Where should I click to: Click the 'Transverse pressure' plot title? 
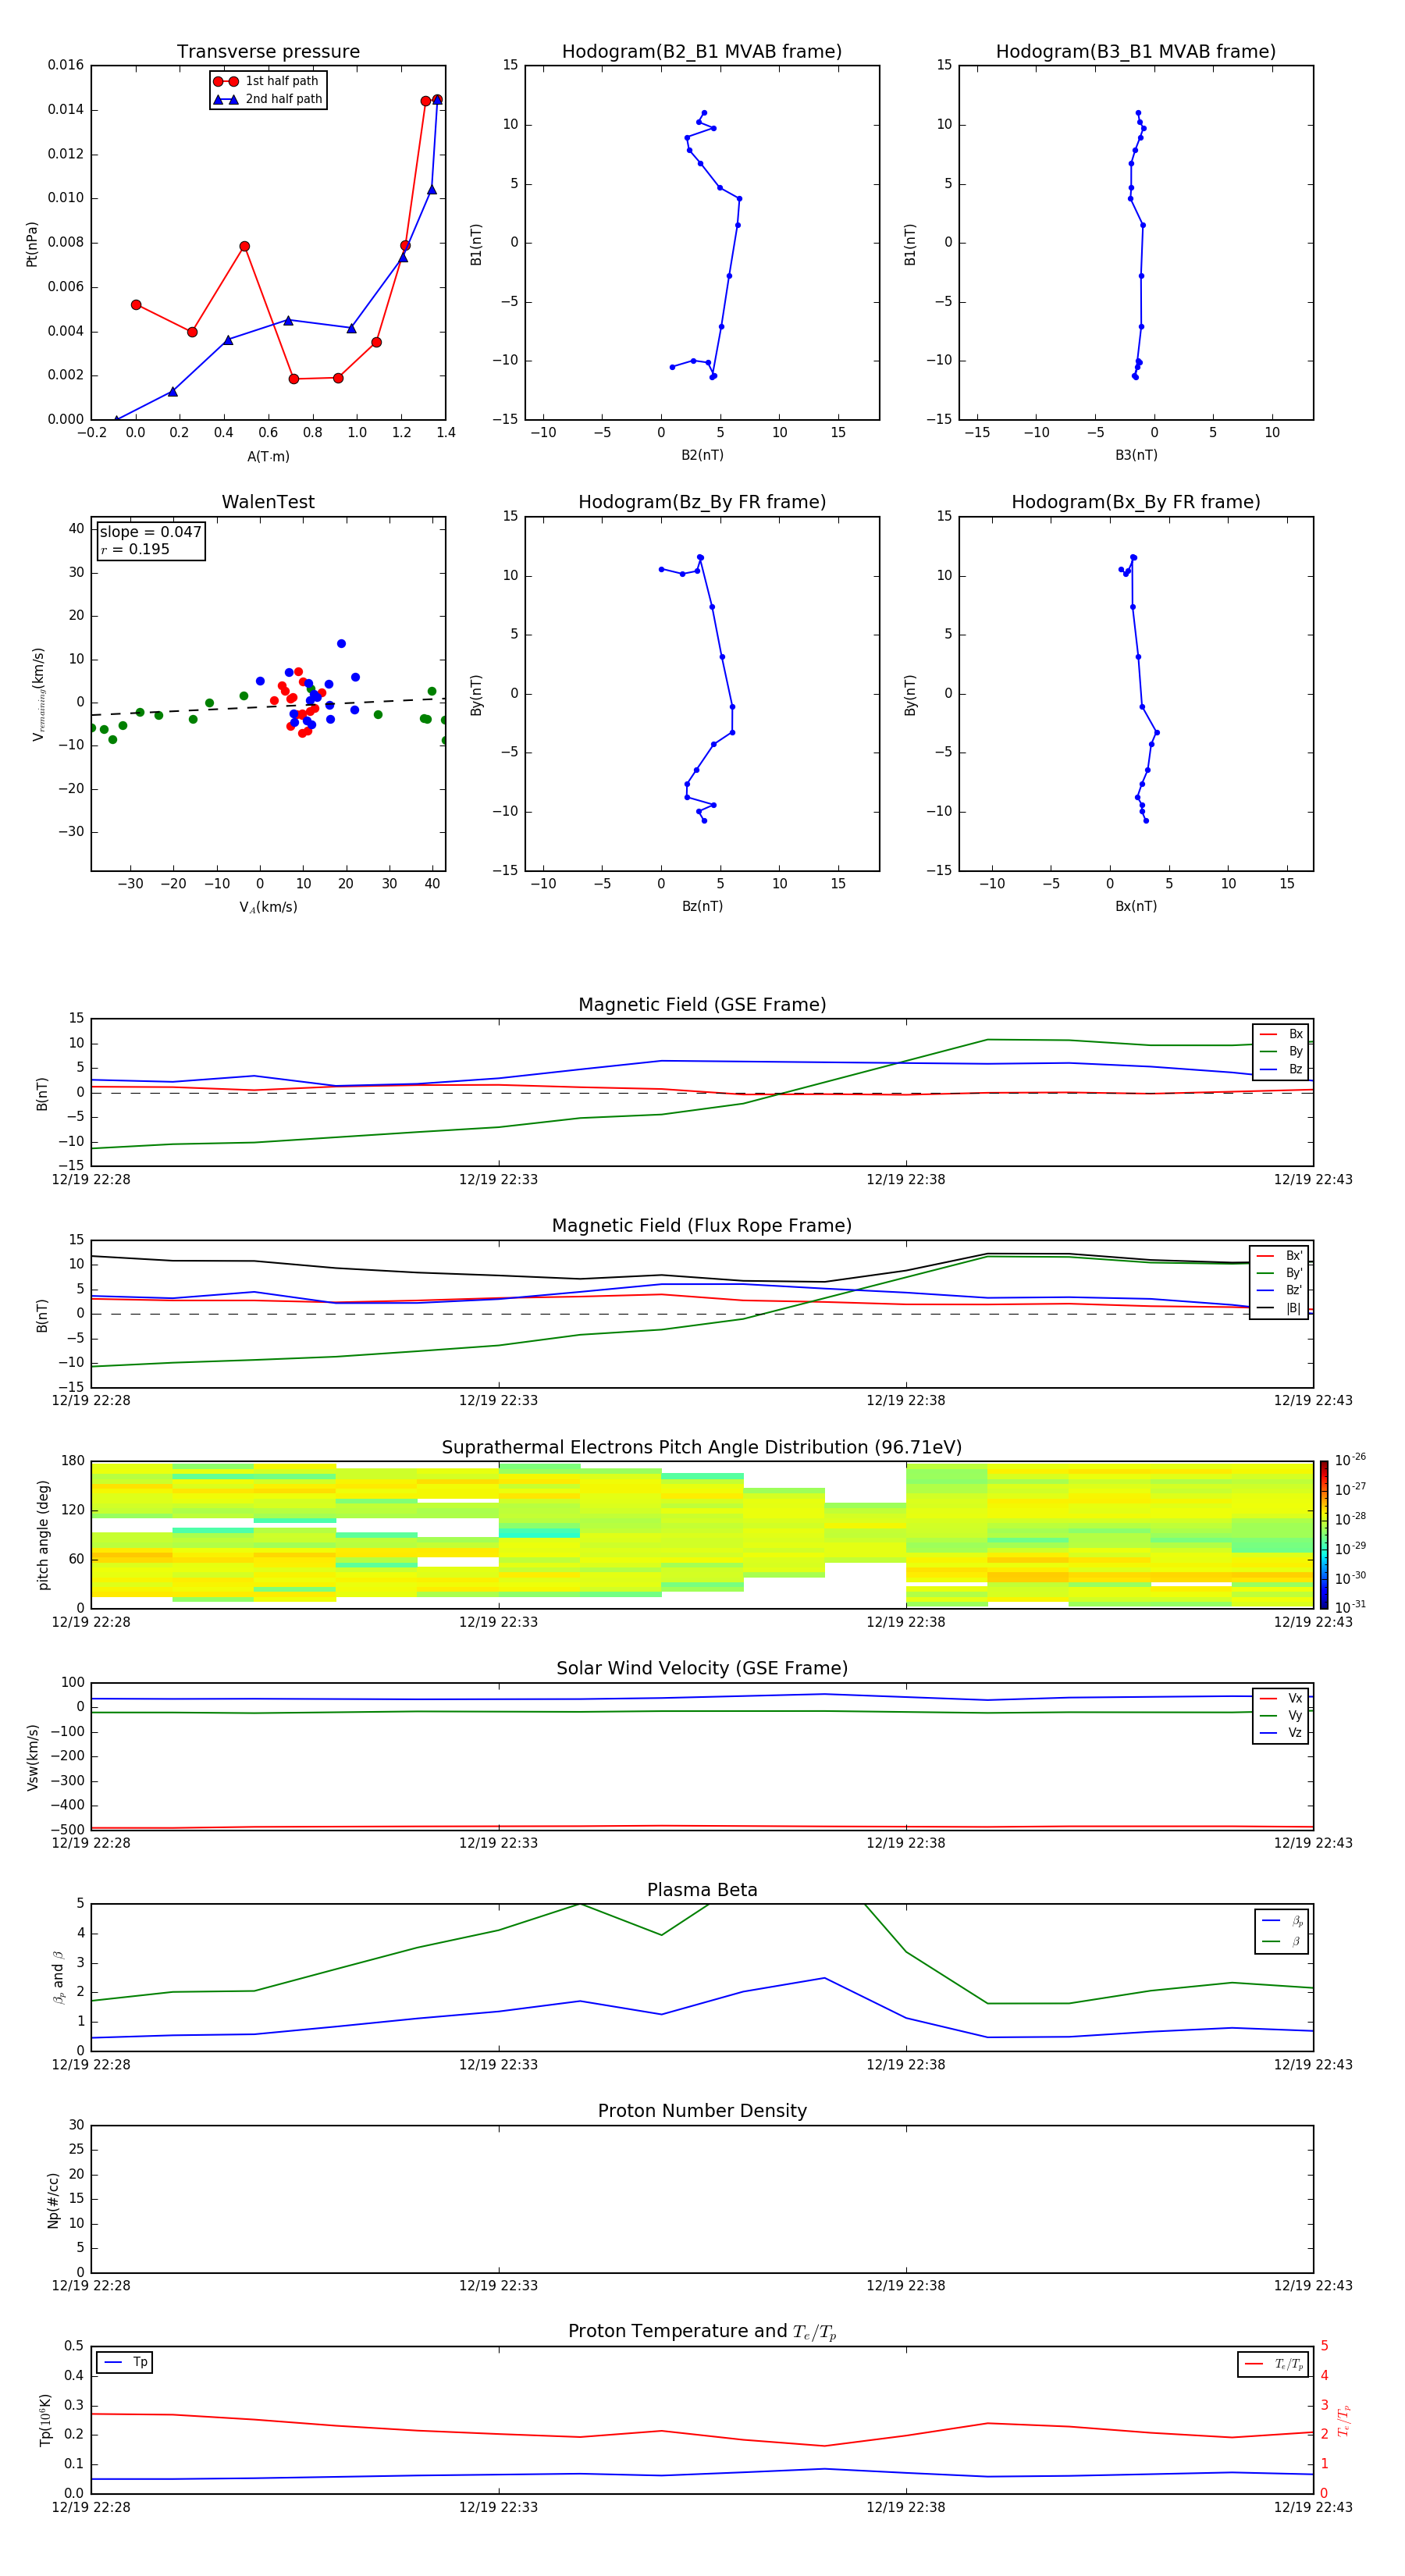tap(268, 52)
